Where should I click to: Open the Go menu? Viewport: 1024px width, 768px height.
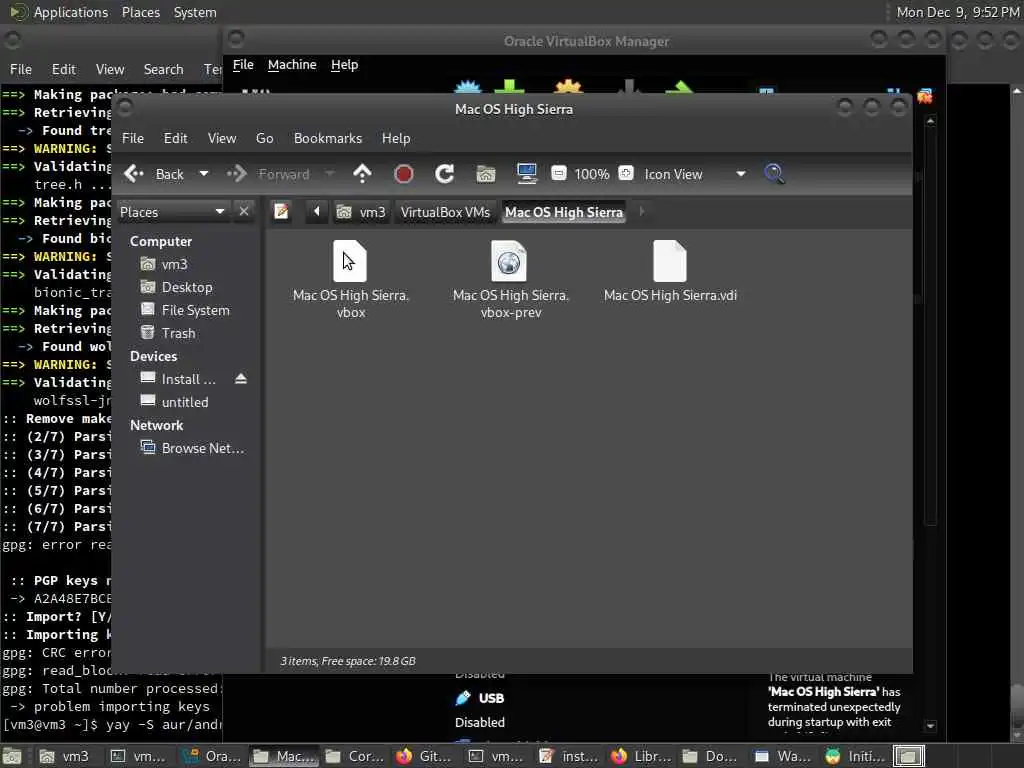[264, 138]
